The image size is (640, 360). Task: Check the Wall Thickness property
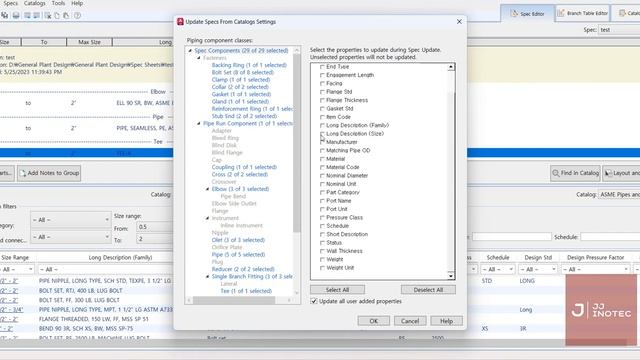pyautogui.click(x=322, y=251)
